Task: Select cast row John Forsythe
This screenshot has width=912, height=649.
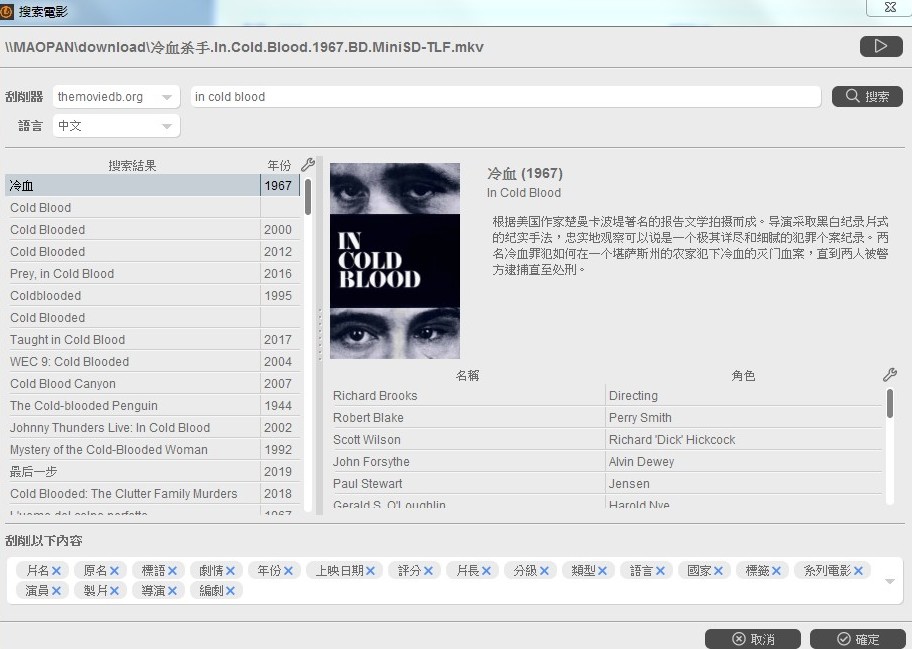Action: (x=606, y=462)
